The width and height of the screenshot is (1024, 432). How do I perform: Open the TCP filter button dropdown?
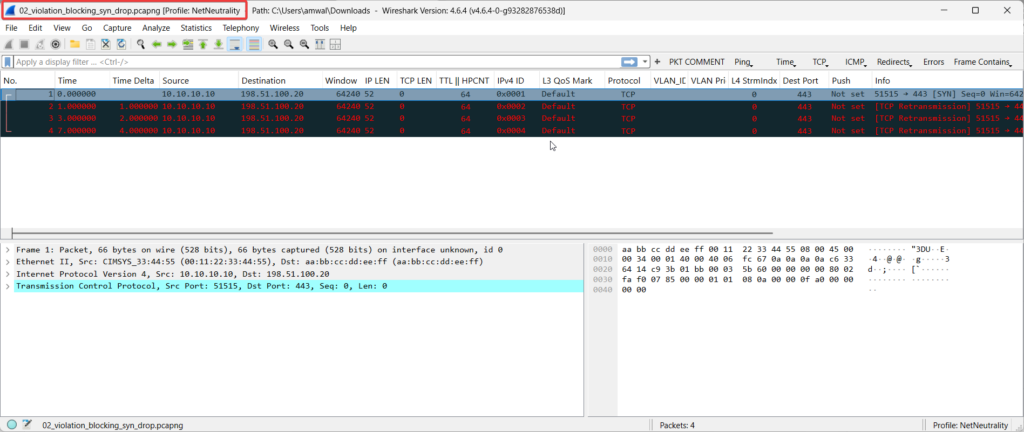[822, 62]
